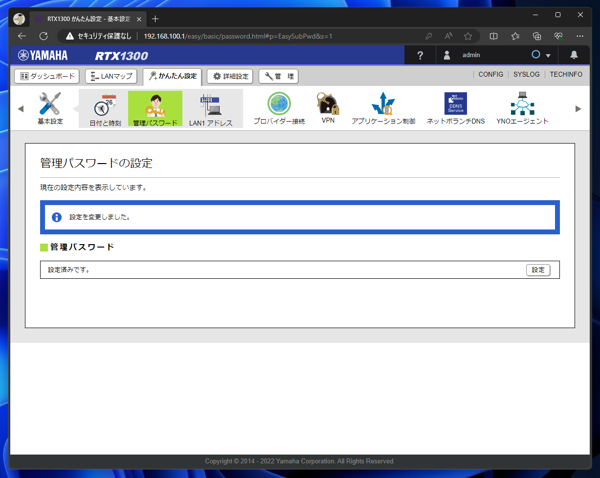Open browser collections icon
Image resolution: width=600 pixels, height=478 pixels.
537,36
